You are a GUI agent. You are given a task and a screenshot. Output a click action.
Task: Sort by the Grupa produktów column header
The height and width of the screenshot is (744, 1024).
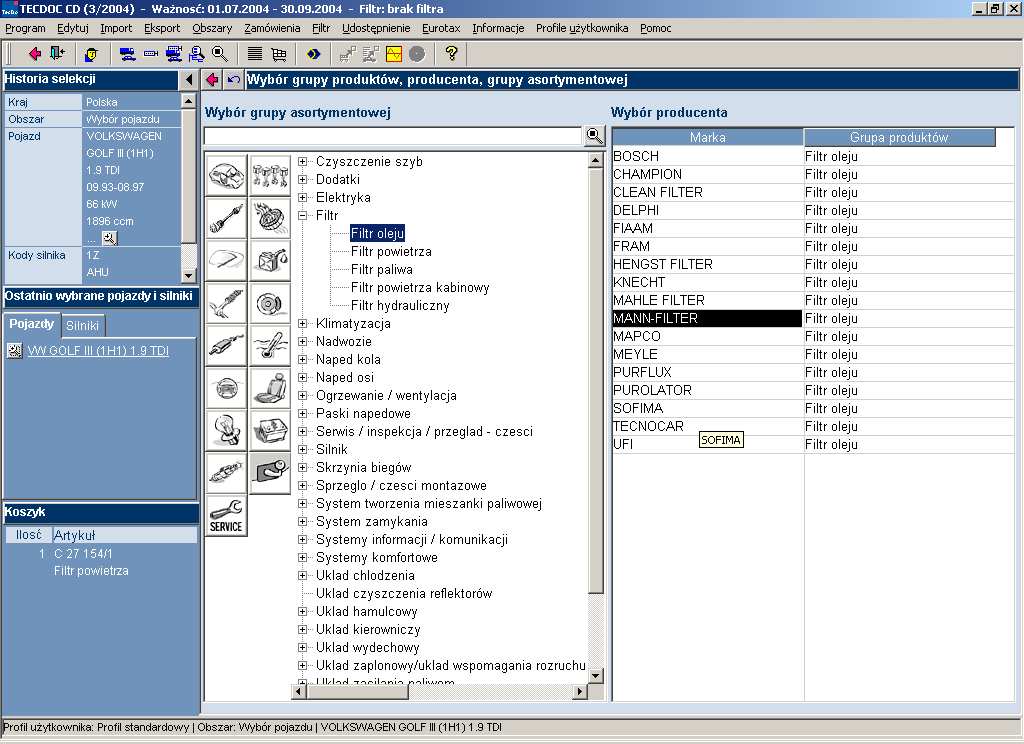coord(899,137)
